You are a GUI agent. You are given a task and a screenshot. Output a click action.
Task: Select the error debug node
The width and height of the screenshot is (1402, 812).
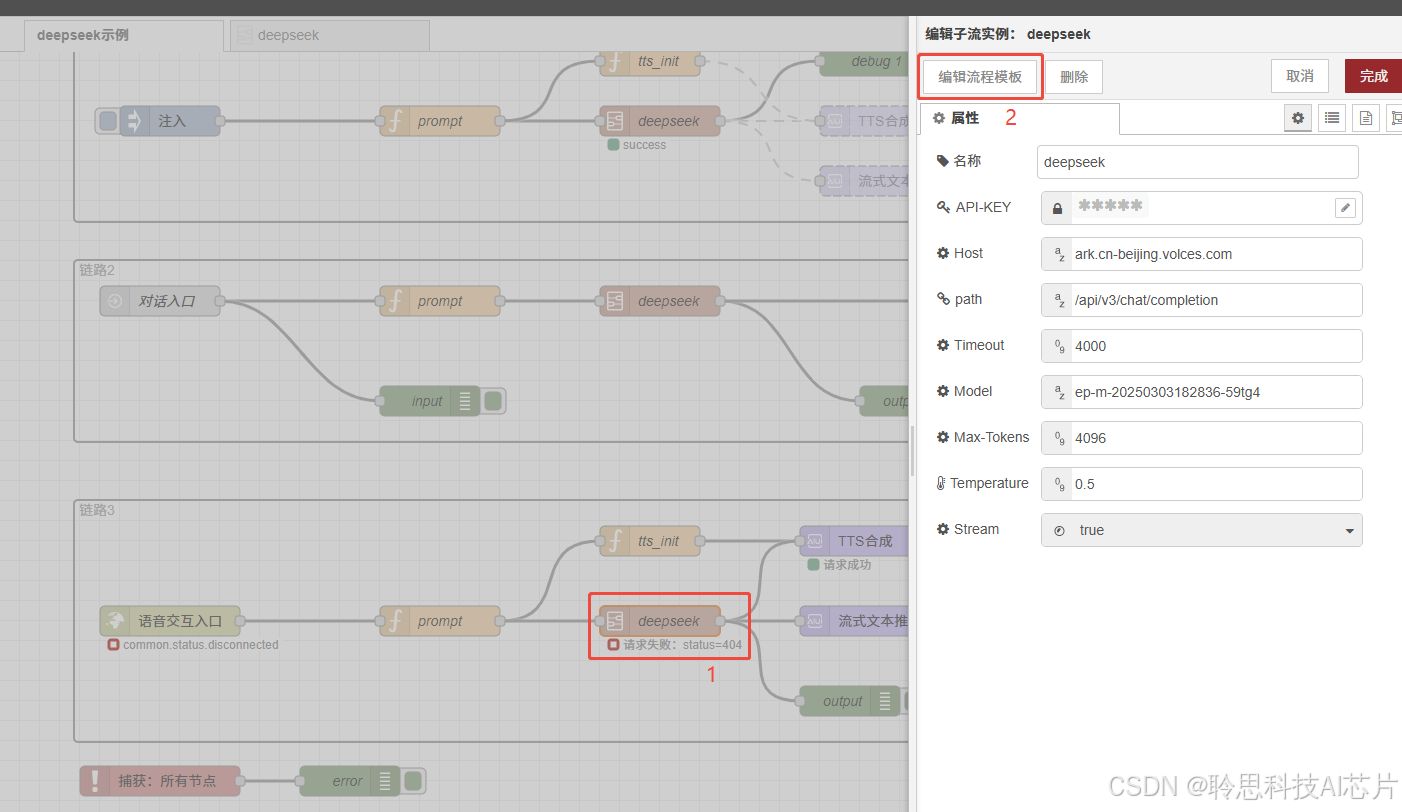[350, 781]
